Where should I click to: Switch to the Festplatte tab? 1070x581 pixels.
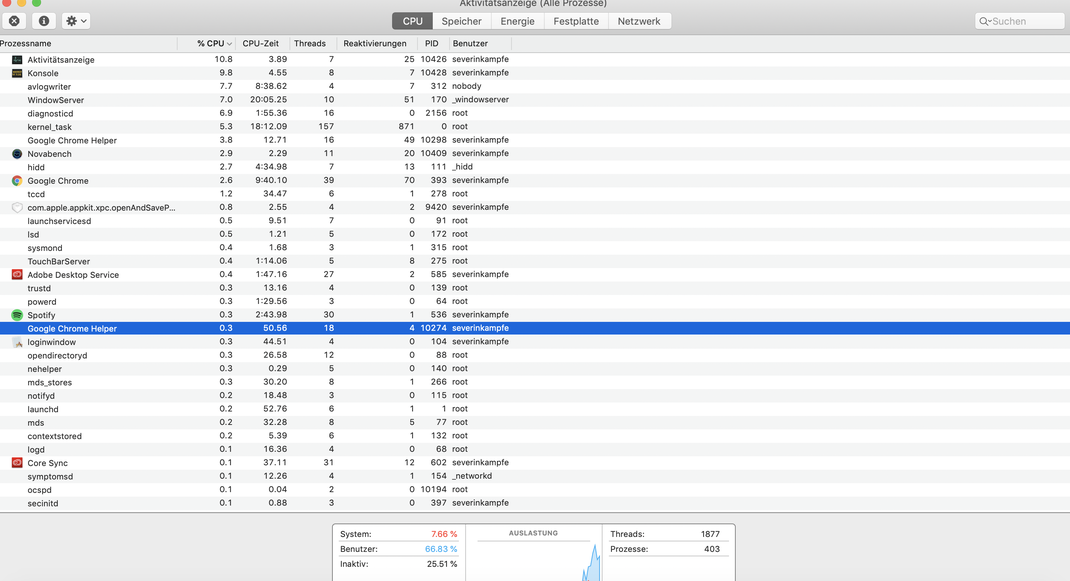click(x=576, y=21)
